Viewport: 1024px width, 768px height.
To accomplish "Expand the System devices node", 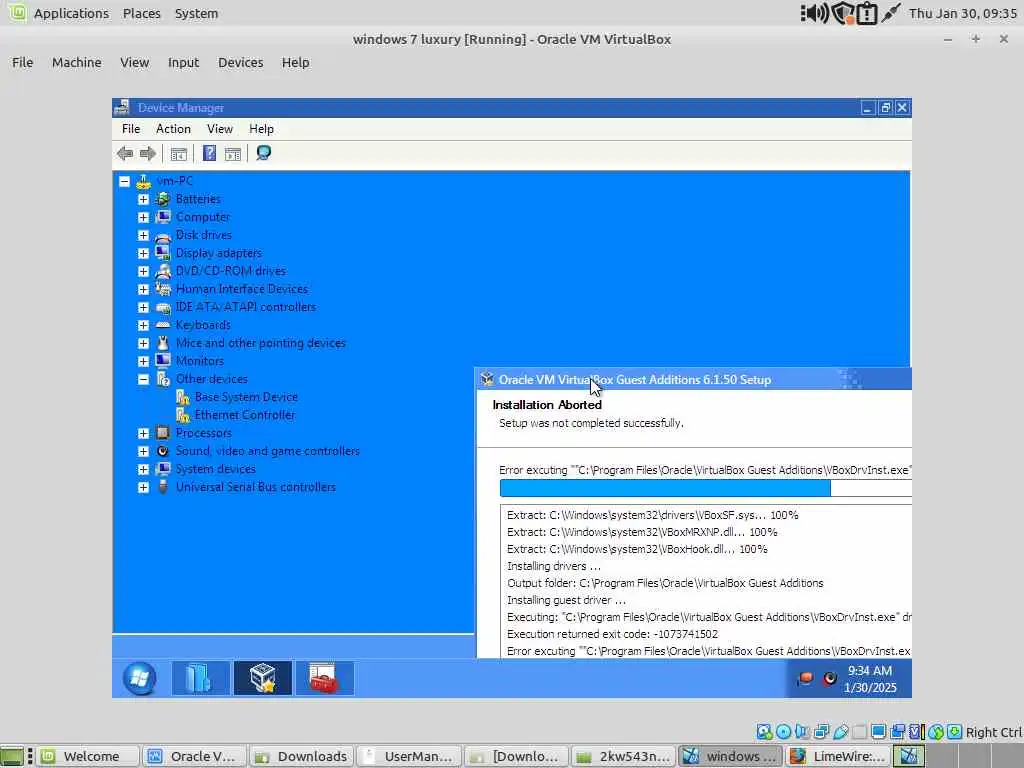I will pos(143,469).
